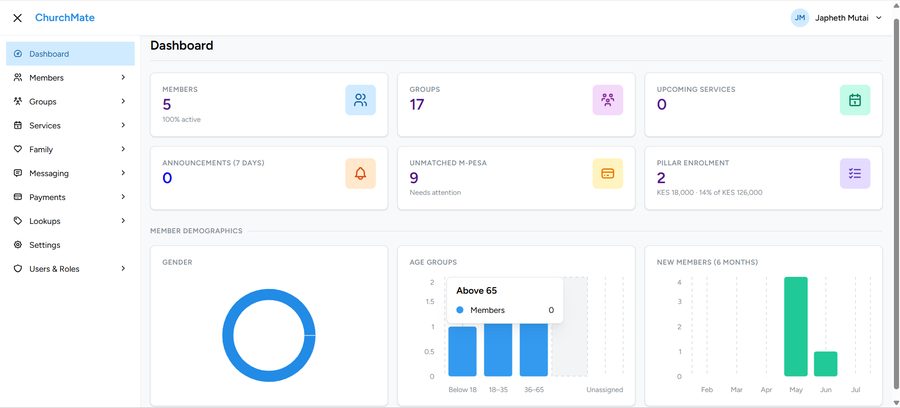This screenshot has height=408, width=900.
Task: Click the 'MEMBER DEMOGRAPHICS' section heading
Action: 196,231
